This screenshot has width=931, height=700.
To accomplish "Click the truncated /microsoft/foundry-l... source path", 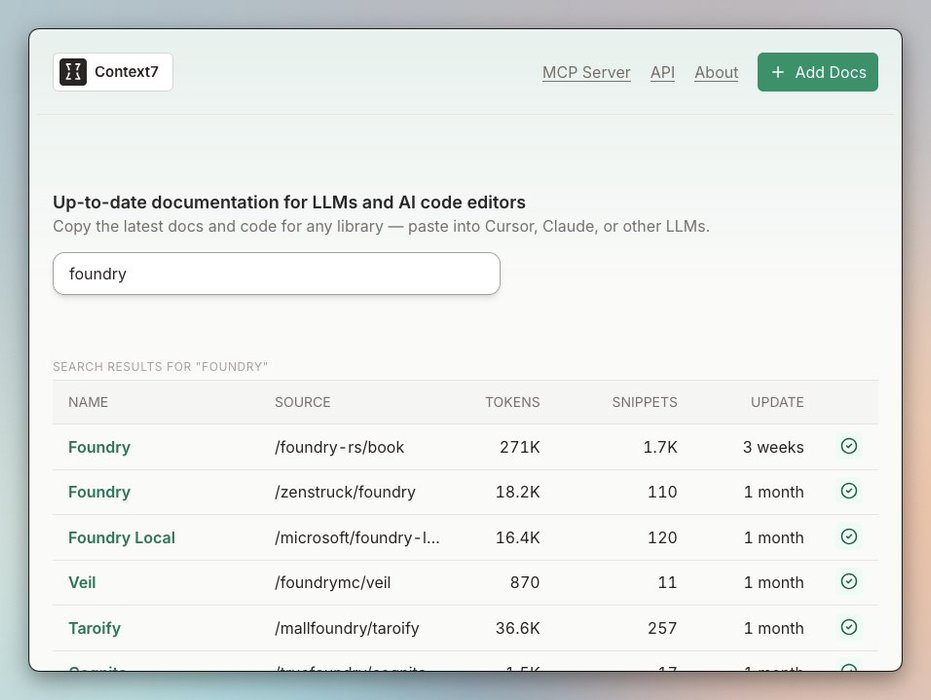I will [x=357, y=538].
